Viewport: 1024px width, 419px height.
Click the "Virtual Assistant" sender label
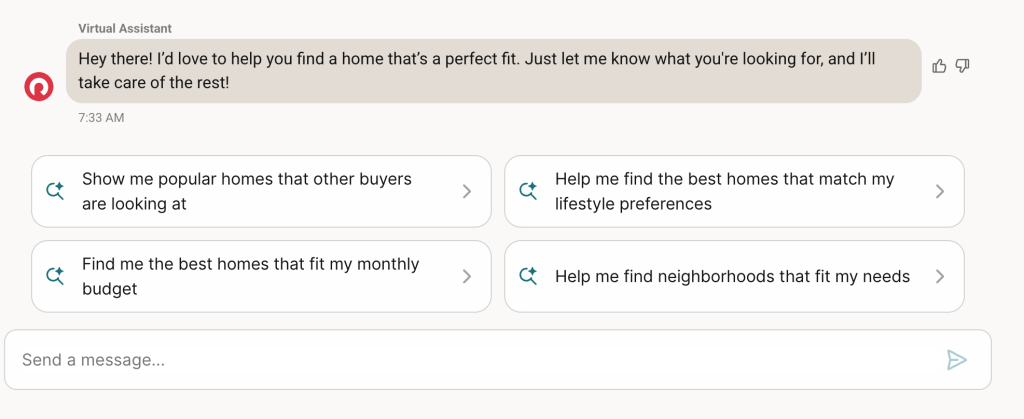point(125,28)
